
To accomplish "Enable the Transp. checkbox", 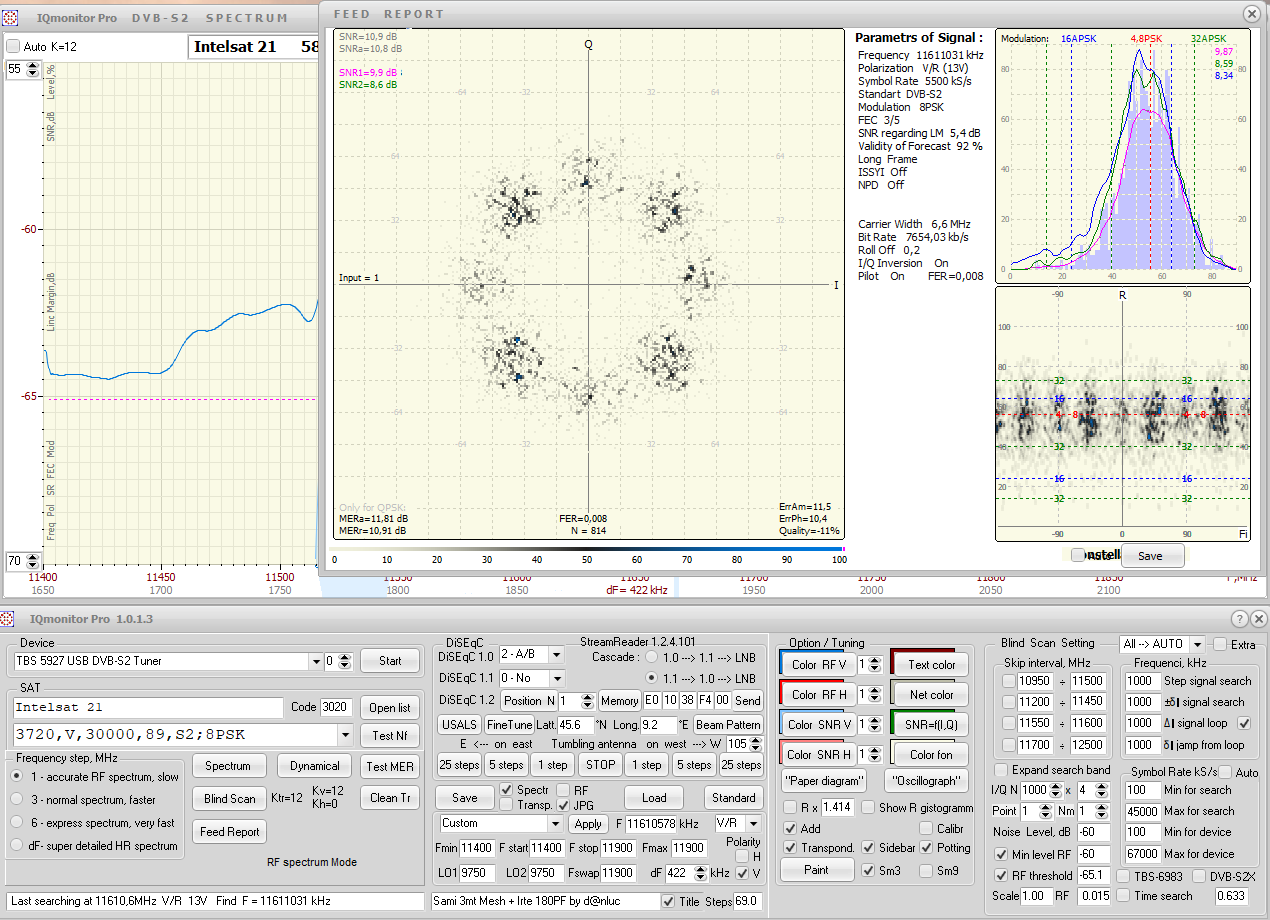I will click(507, 805).
